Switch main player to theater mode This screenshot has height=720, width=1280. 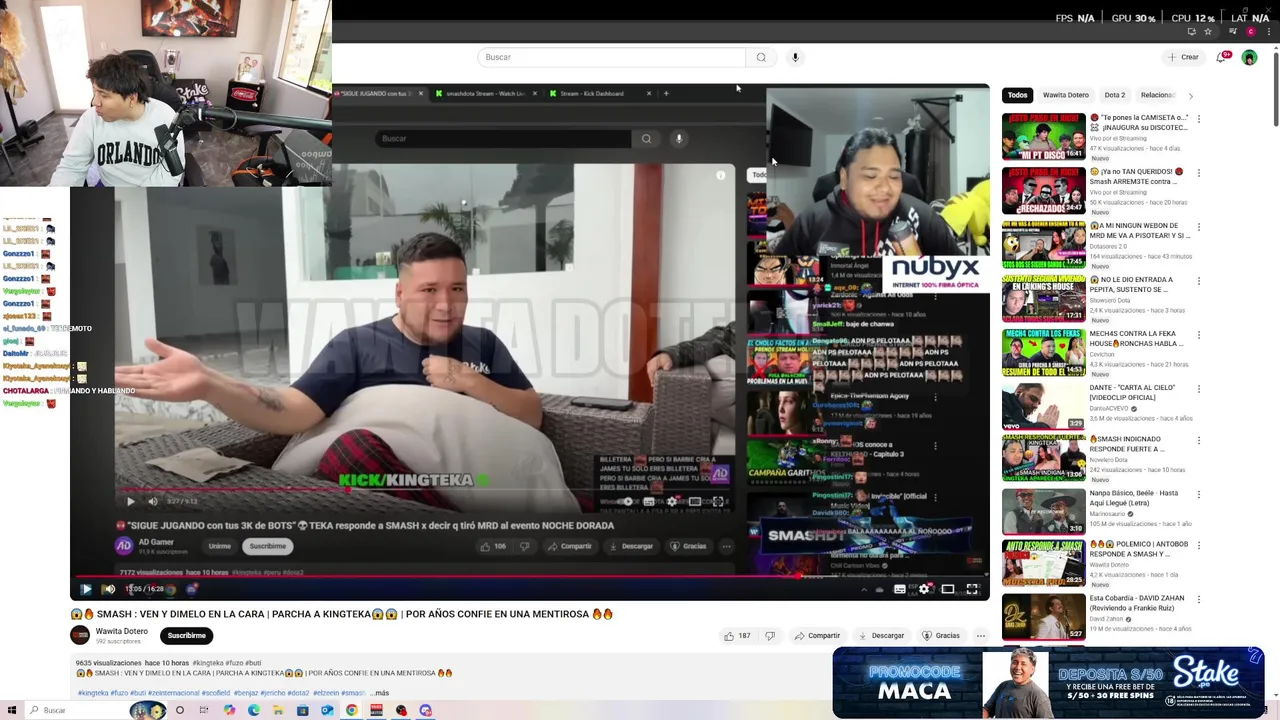point(948,589)
